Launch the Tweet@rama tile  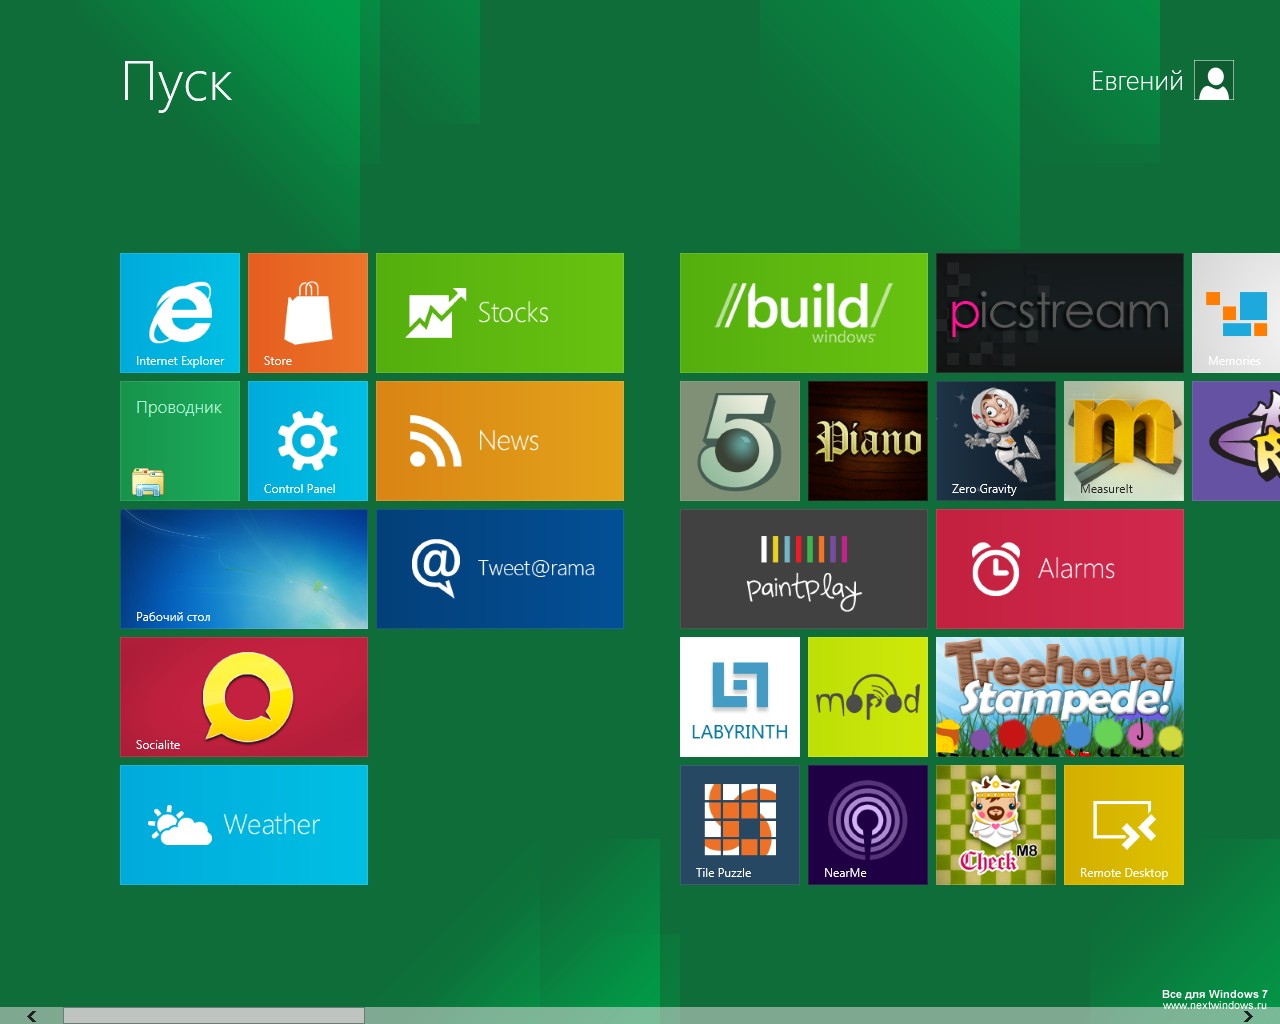point(500,569)
